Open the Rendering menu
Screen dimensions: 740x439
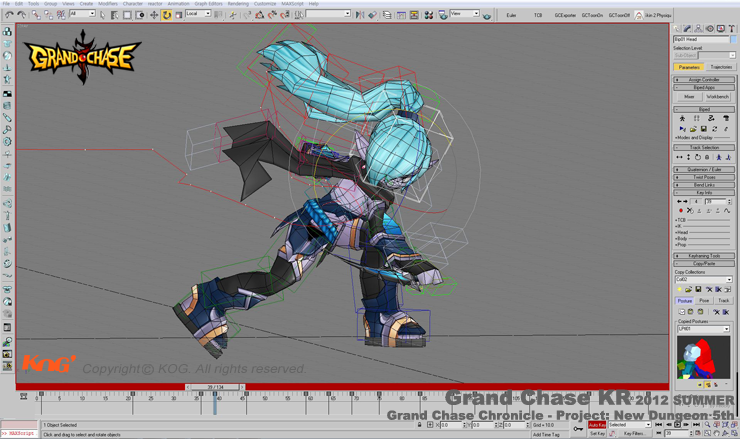click(238, 4)
